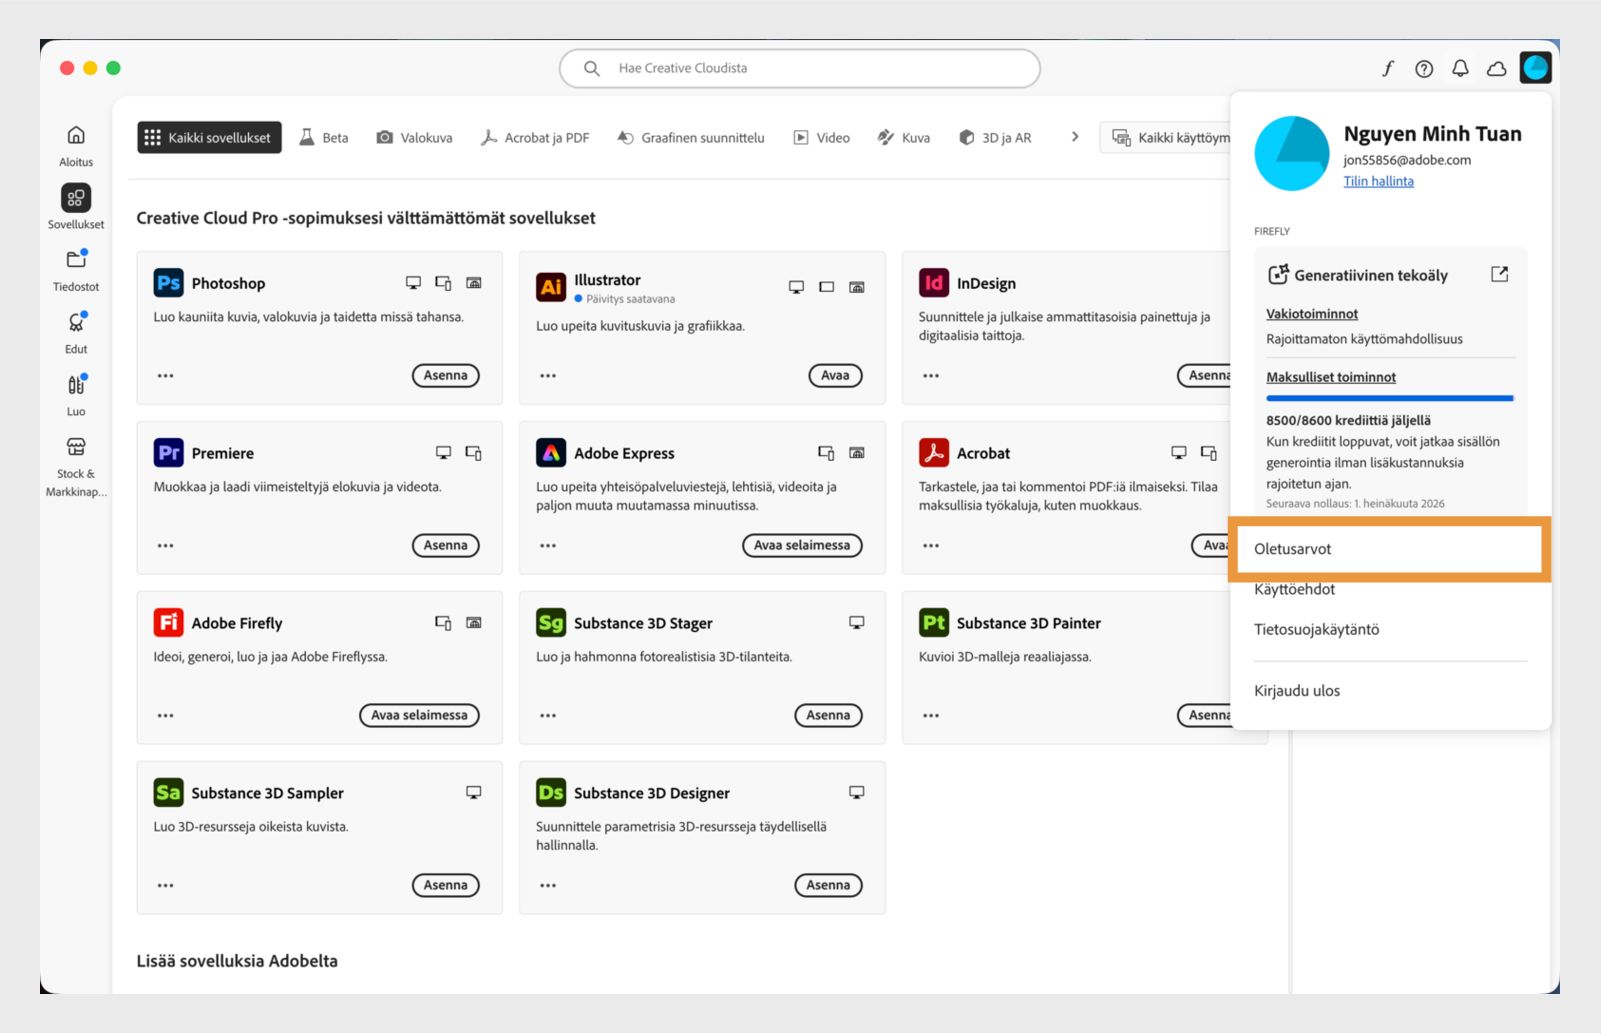Image resolution: width=1601 pixels, height=1034 pixels.
Task: Open the Aloitus home icon
Action: pos(76,135)
